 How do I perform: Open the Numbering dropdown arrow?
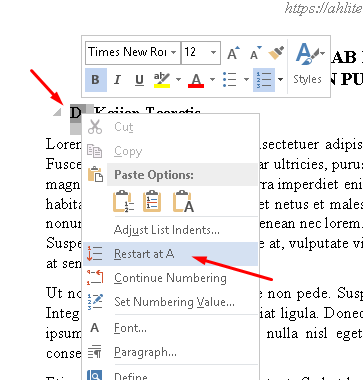(x=280, y=80)
